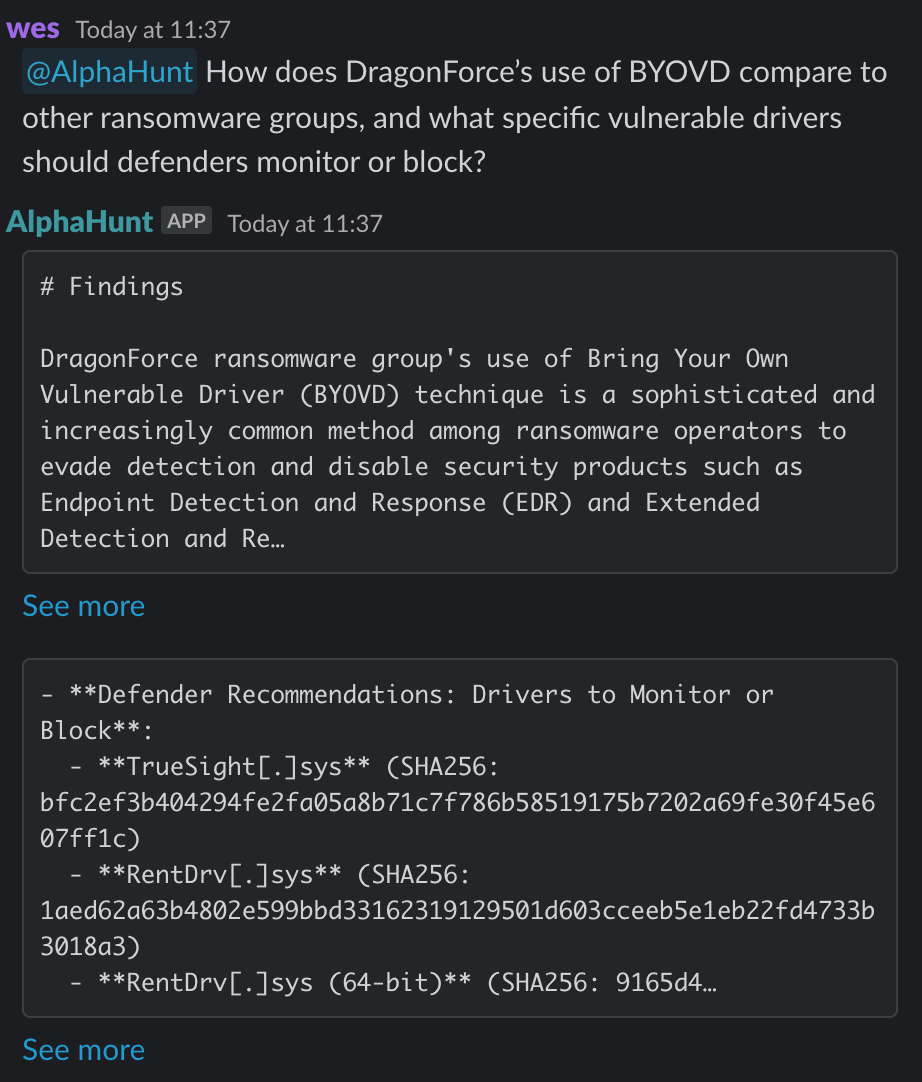
Task: Click the truncated hash 9165d4…
Action: 666,982
